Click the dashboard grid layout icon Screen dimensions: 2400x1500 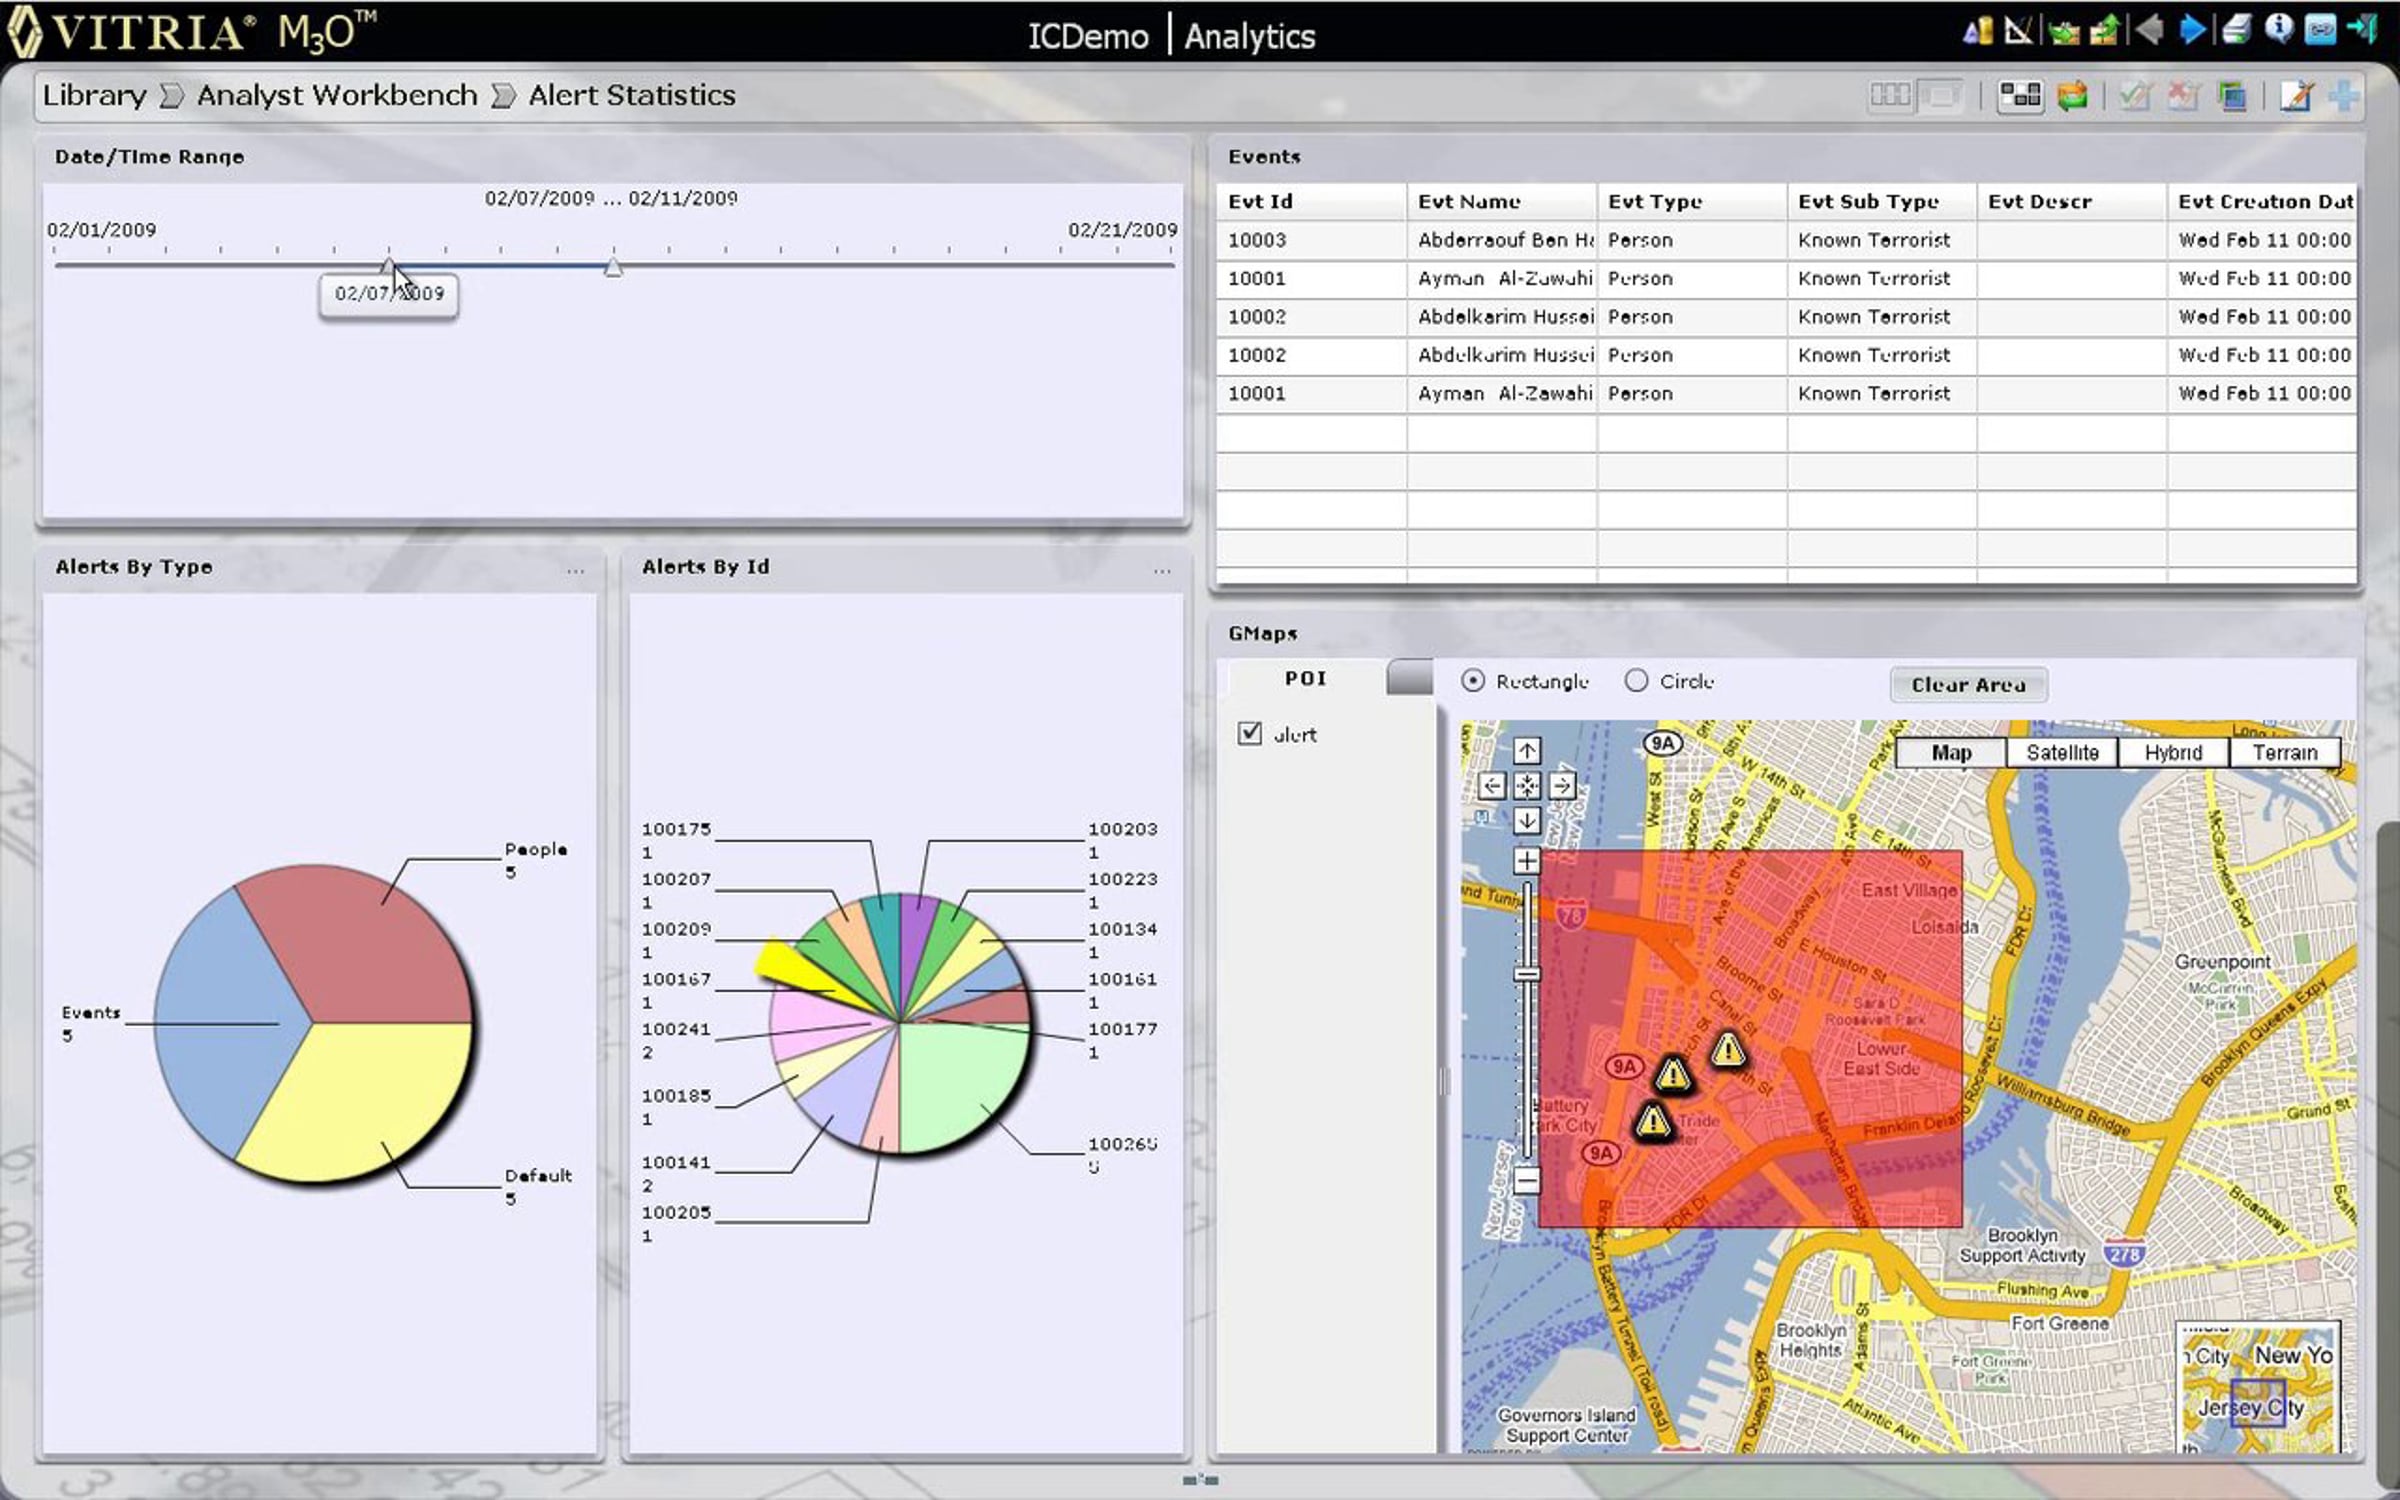pyautogui.click(x=2019, y=96)
